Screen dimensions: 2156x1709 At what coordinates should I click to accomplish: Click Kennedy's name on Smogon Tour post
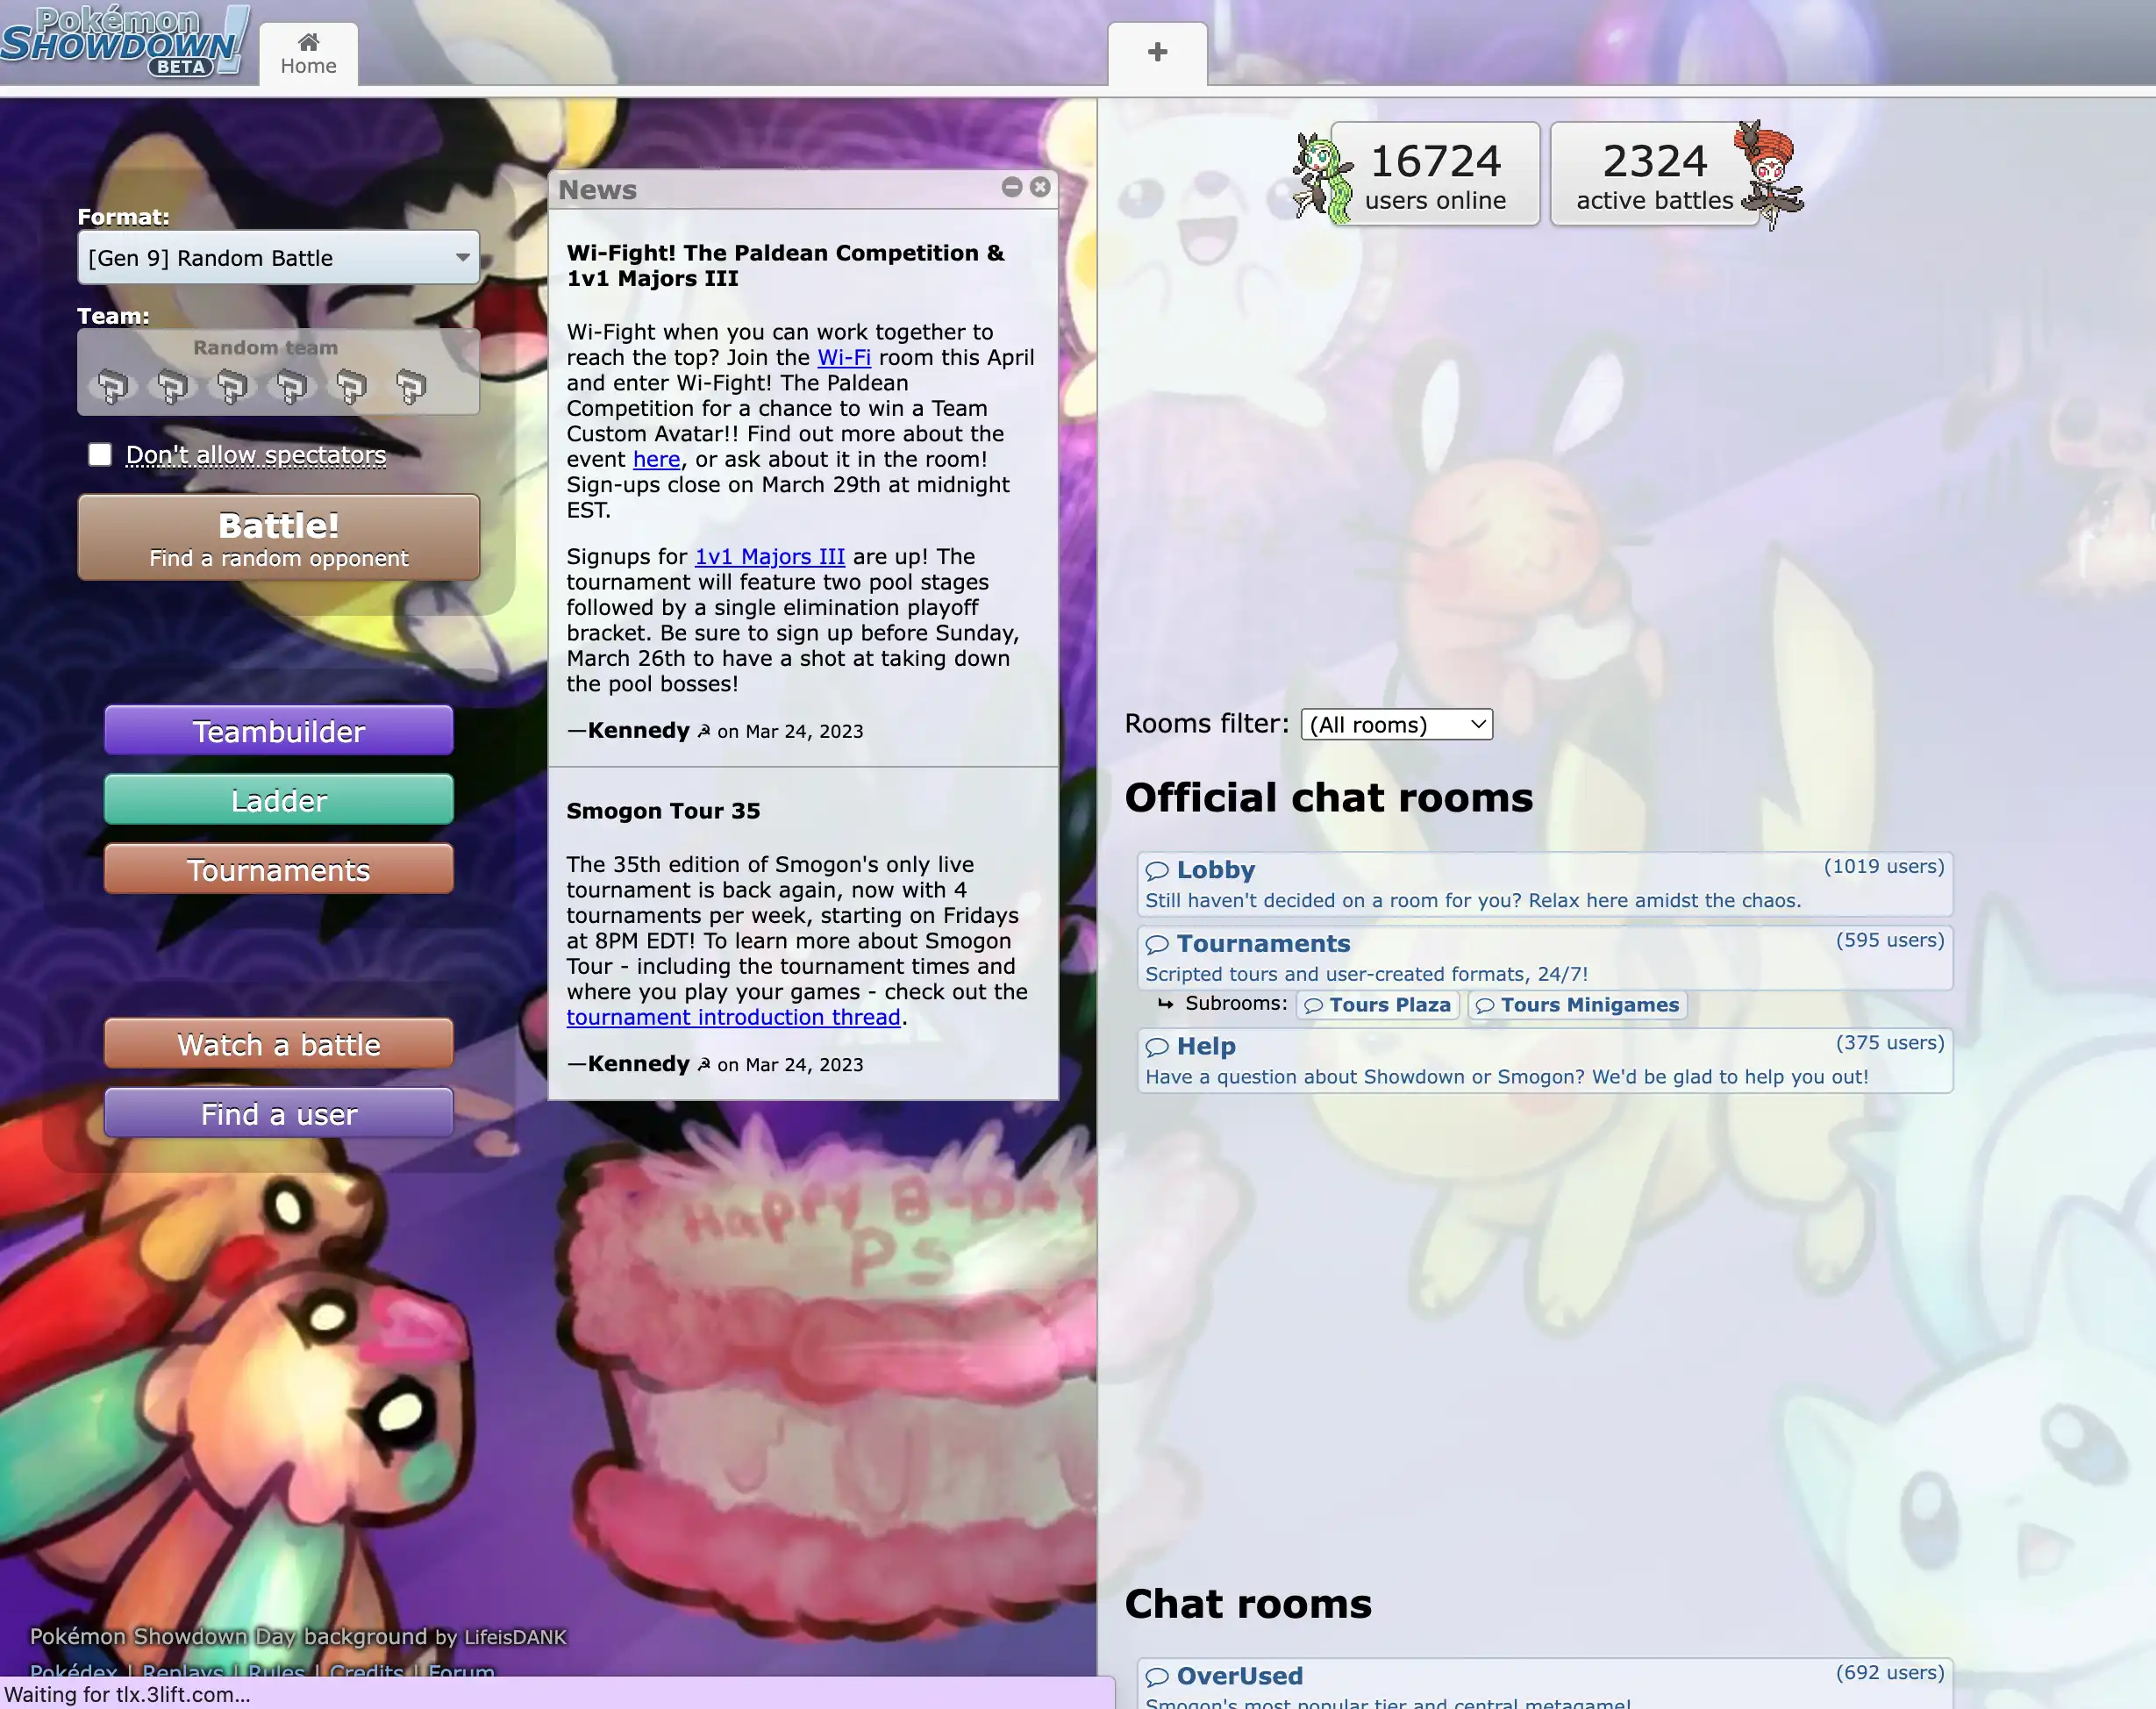click(x=638, y=1064)
